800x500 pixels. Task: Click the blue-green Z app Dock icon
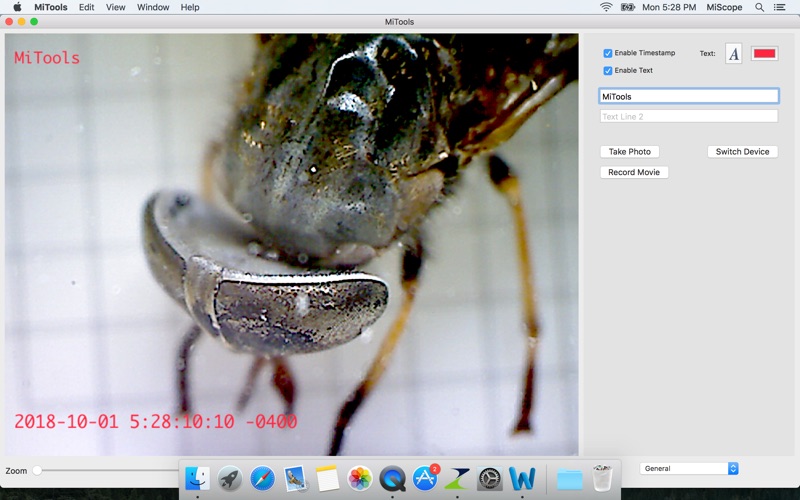pyautogui.click(x=457, y=479)
